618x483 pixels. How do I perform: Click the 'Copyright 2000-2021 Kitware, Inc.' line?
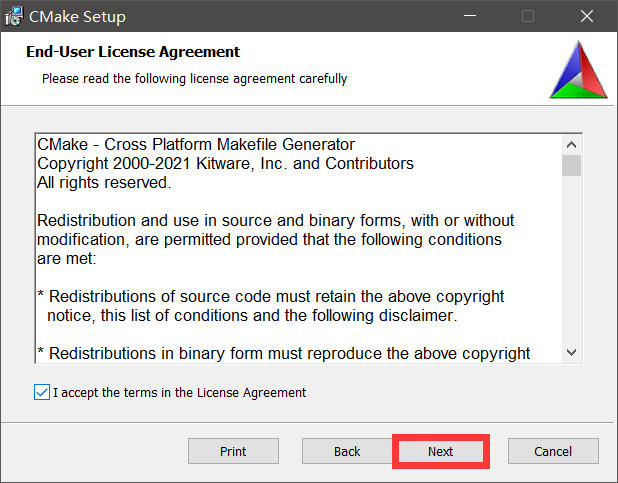(225, 164)
